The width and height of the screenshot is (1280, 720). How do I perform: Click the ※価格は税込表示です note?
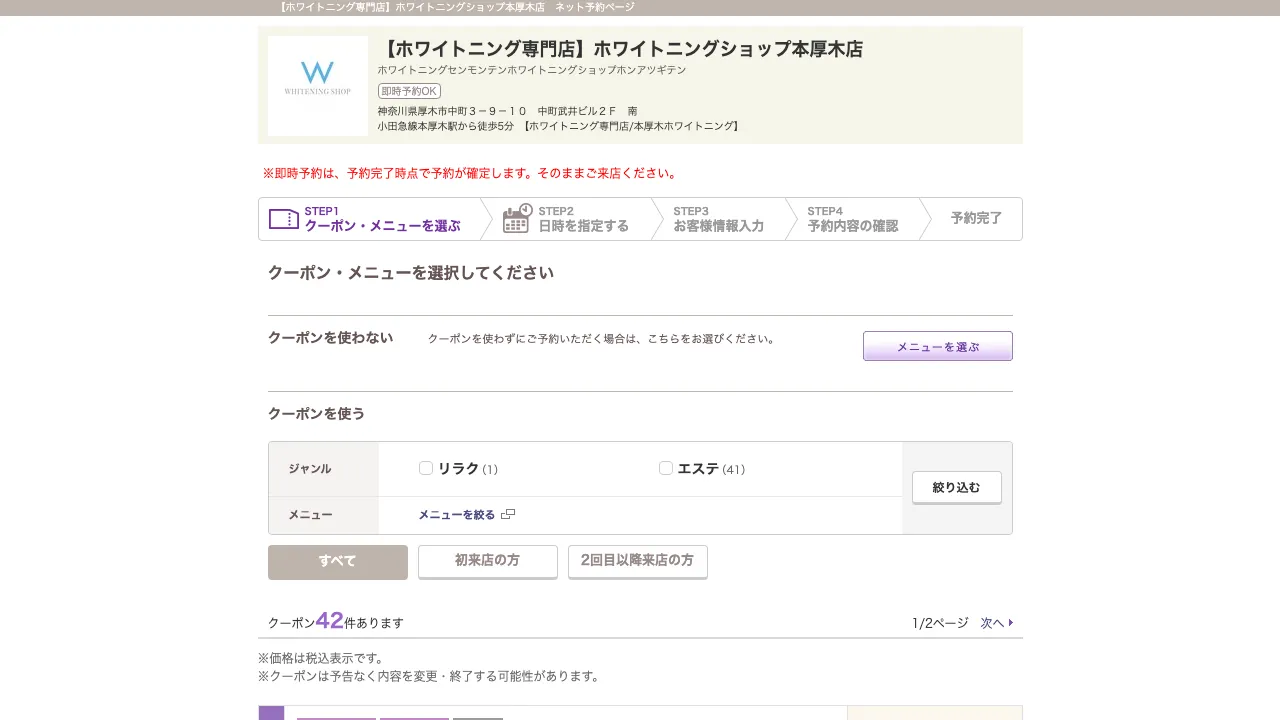[321, 658]
